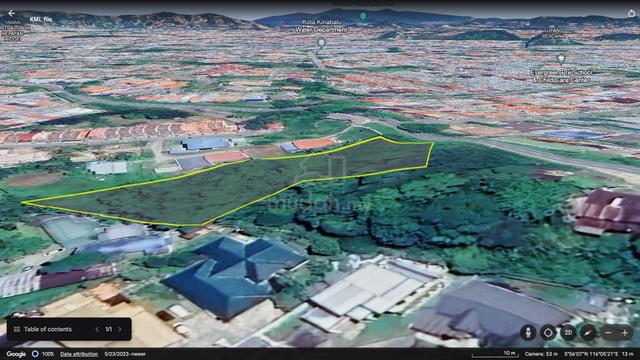The width and height of the screenshot is (640, 360).
Task: Click the Google logo in the status bar
Action: pyautogui.click(x=16, y=354)
